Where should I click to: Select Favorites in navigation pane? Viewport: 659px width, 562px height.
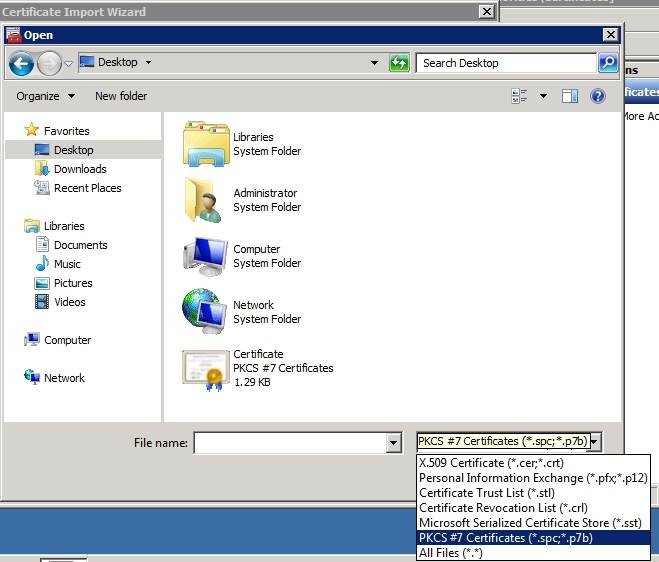[x=66, y=131]
